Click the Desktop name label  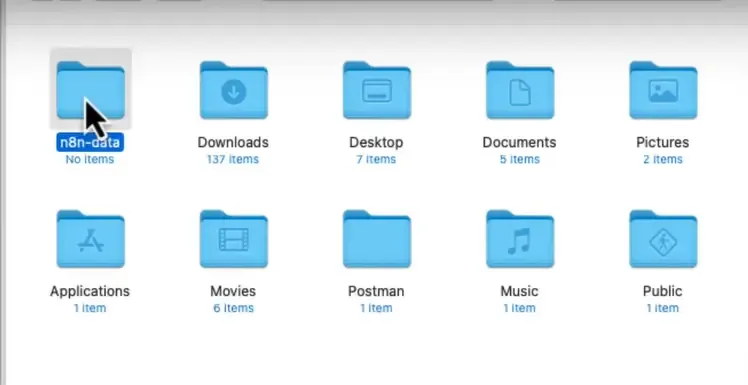[376, 142]
